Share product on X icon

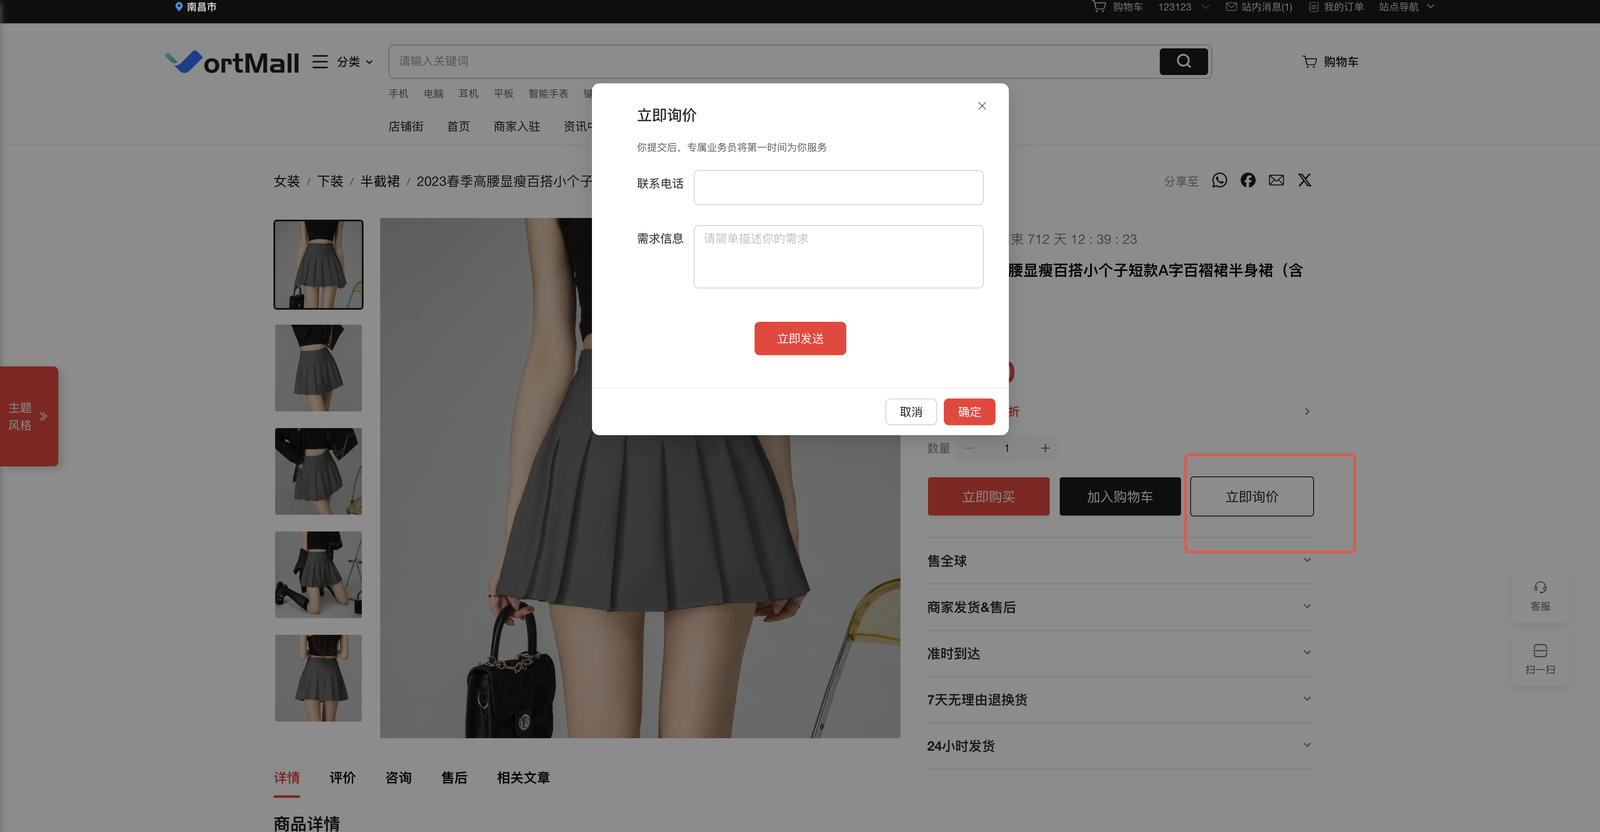[1305, 180]
